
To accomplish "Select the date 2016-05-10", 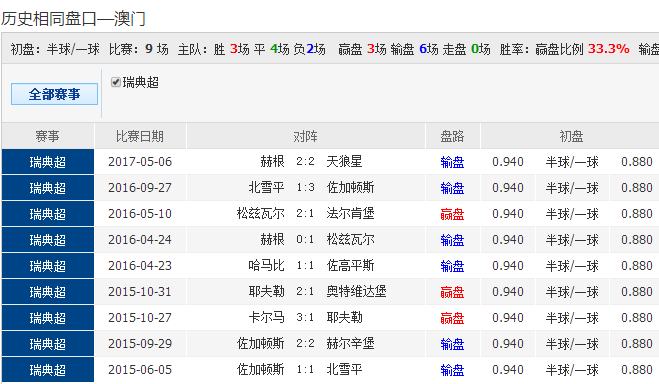I will click(140, 214).
